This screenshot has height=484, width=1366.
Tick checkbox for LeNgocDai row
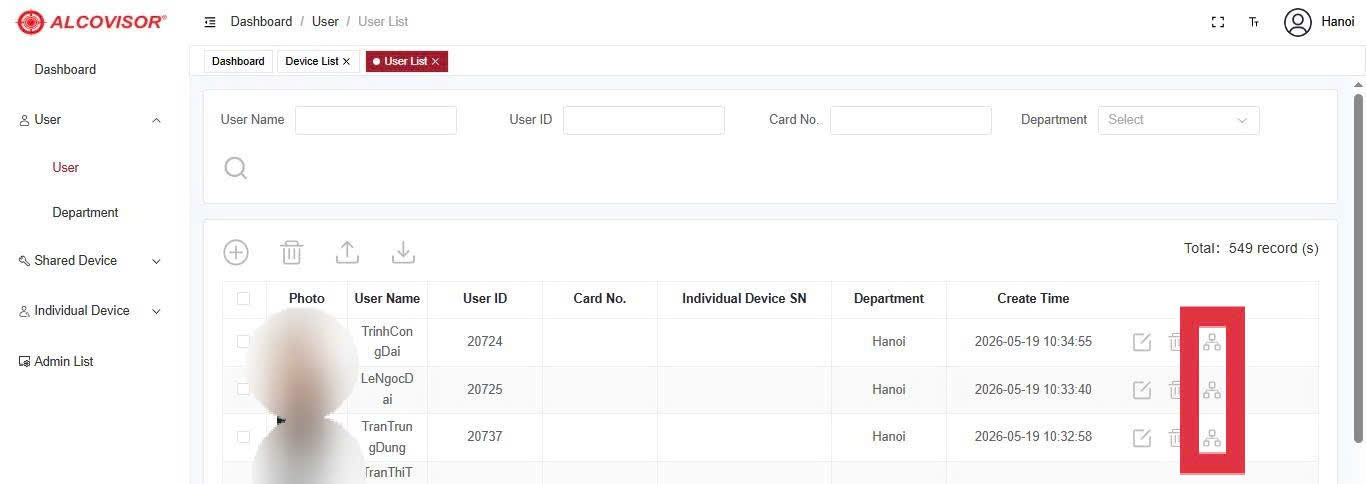243,389
